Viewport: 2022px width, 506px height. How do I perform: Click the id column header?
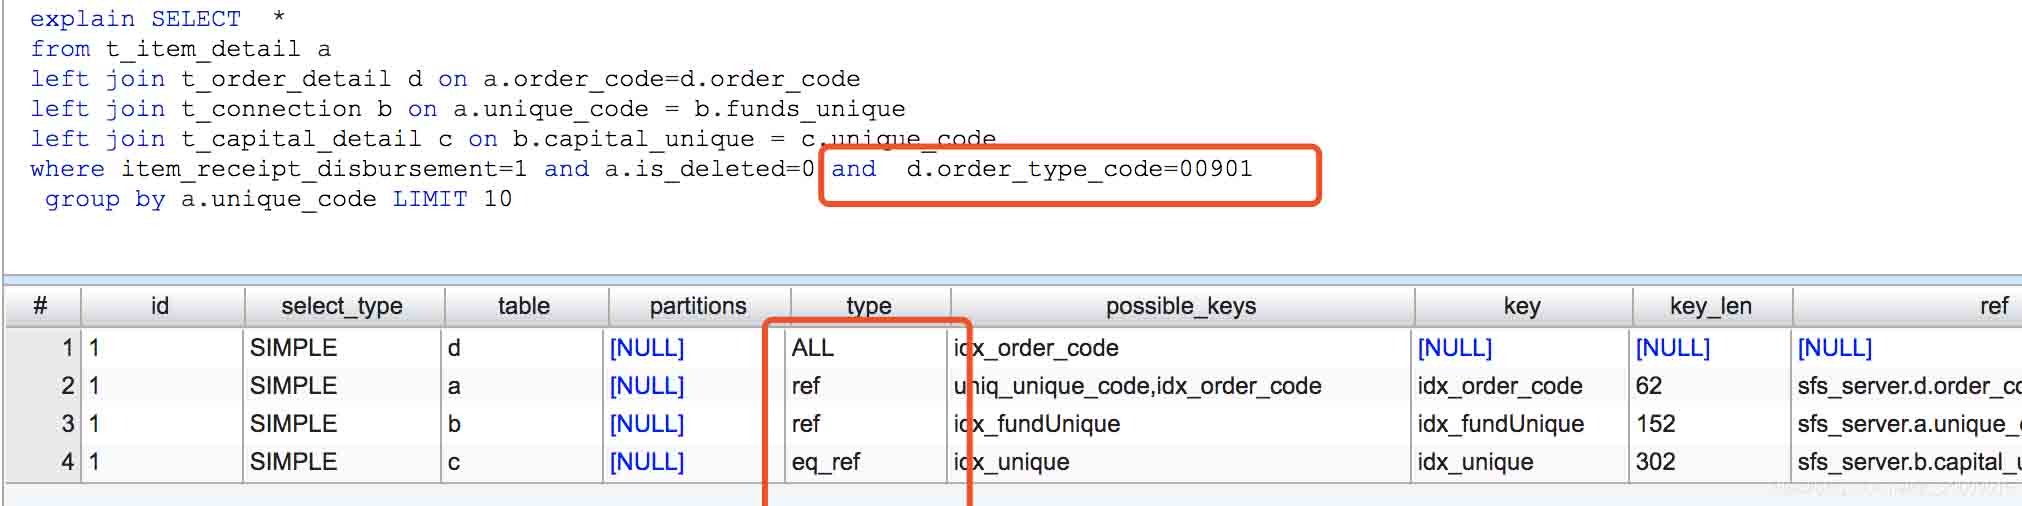[x=160, y=306]
